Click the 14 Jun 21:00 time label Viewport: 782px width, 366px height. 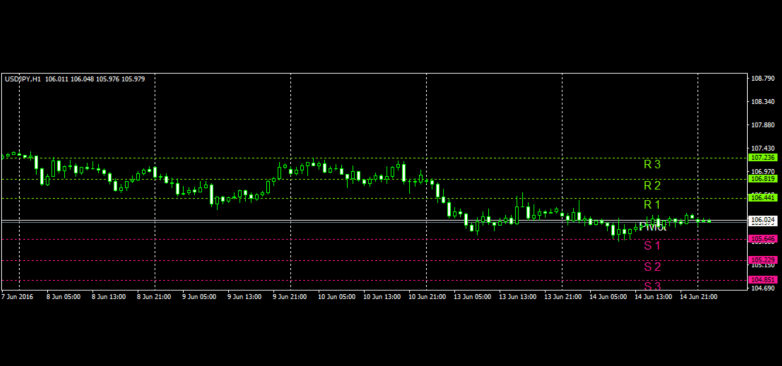[x=698, y=297]
